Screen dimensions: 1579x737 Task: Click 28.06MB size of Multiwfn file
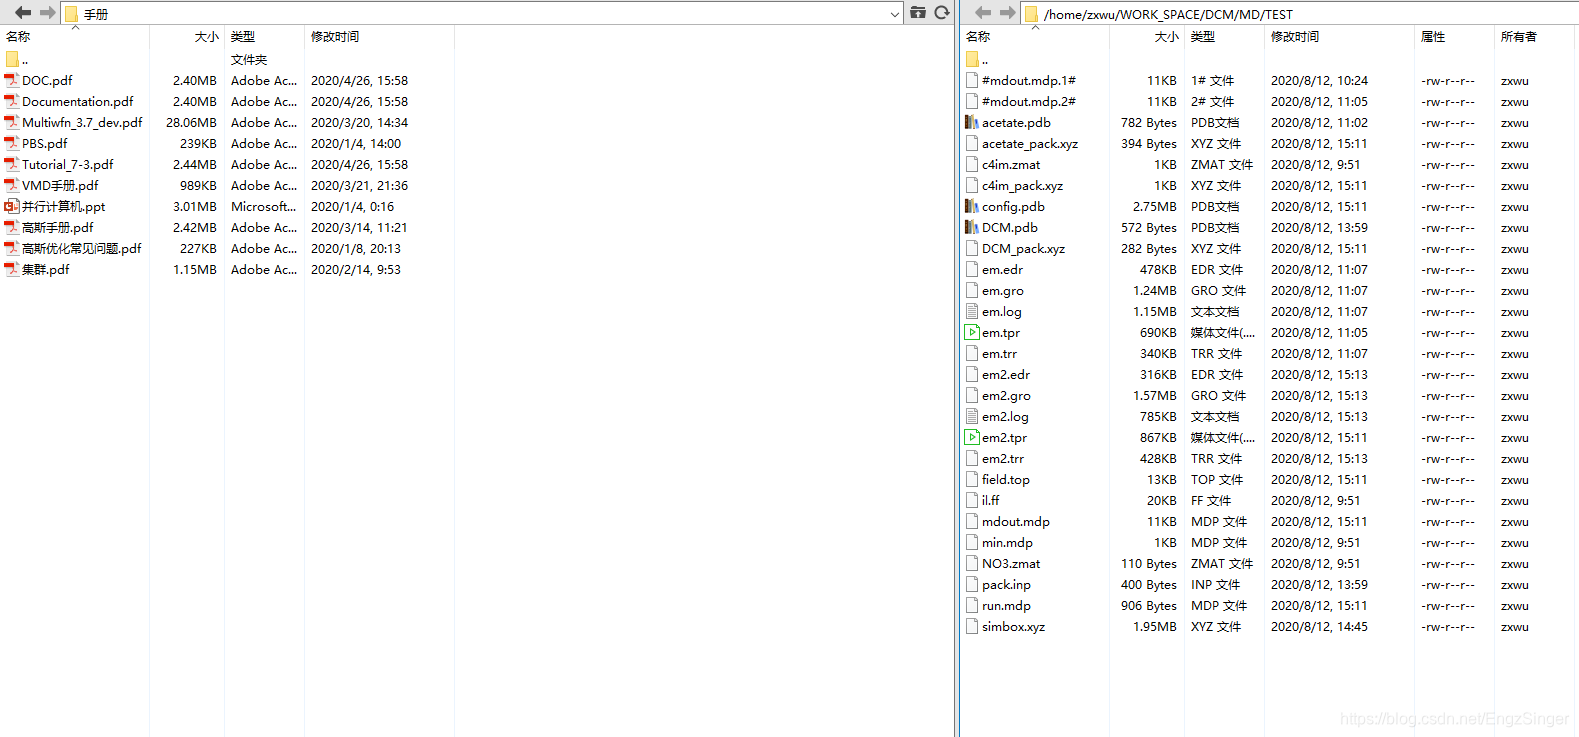[191, 122]
